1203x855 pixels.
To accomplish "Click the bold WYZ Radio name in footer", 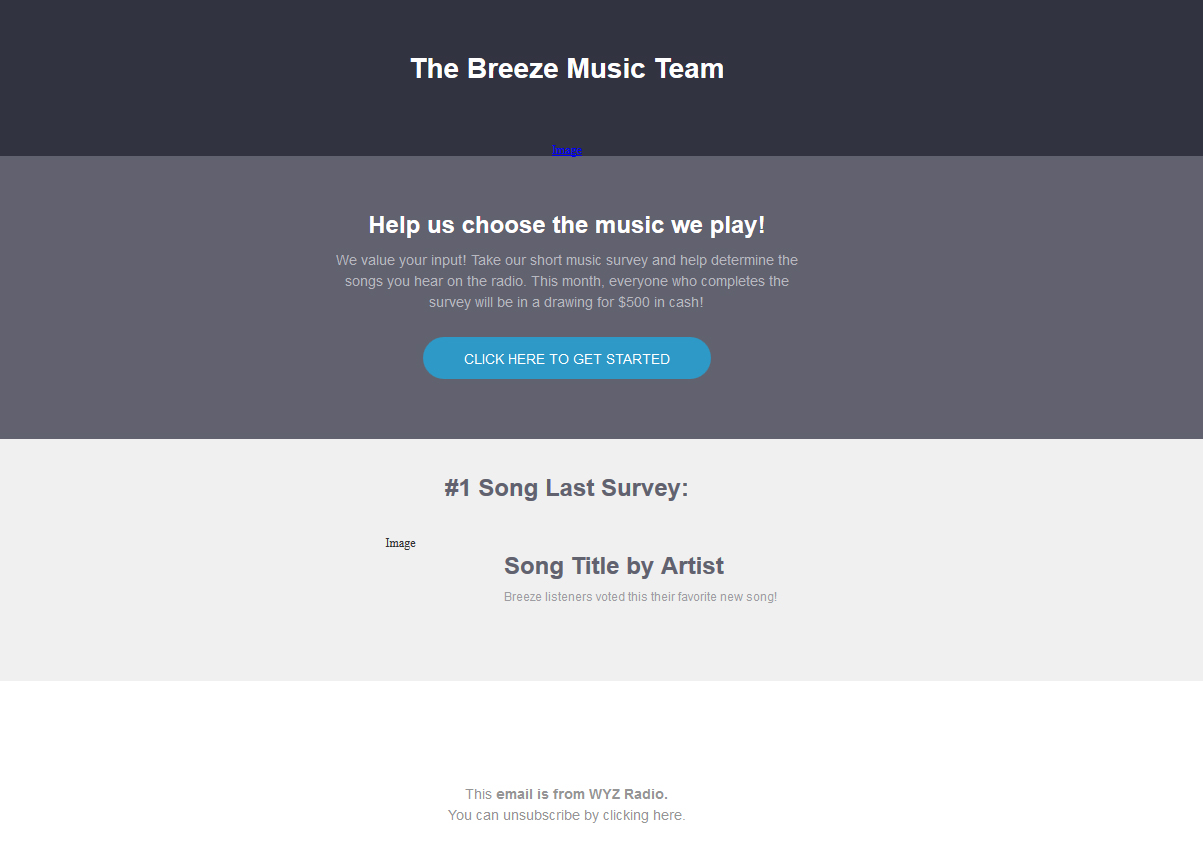I will [x=628, y=794].
